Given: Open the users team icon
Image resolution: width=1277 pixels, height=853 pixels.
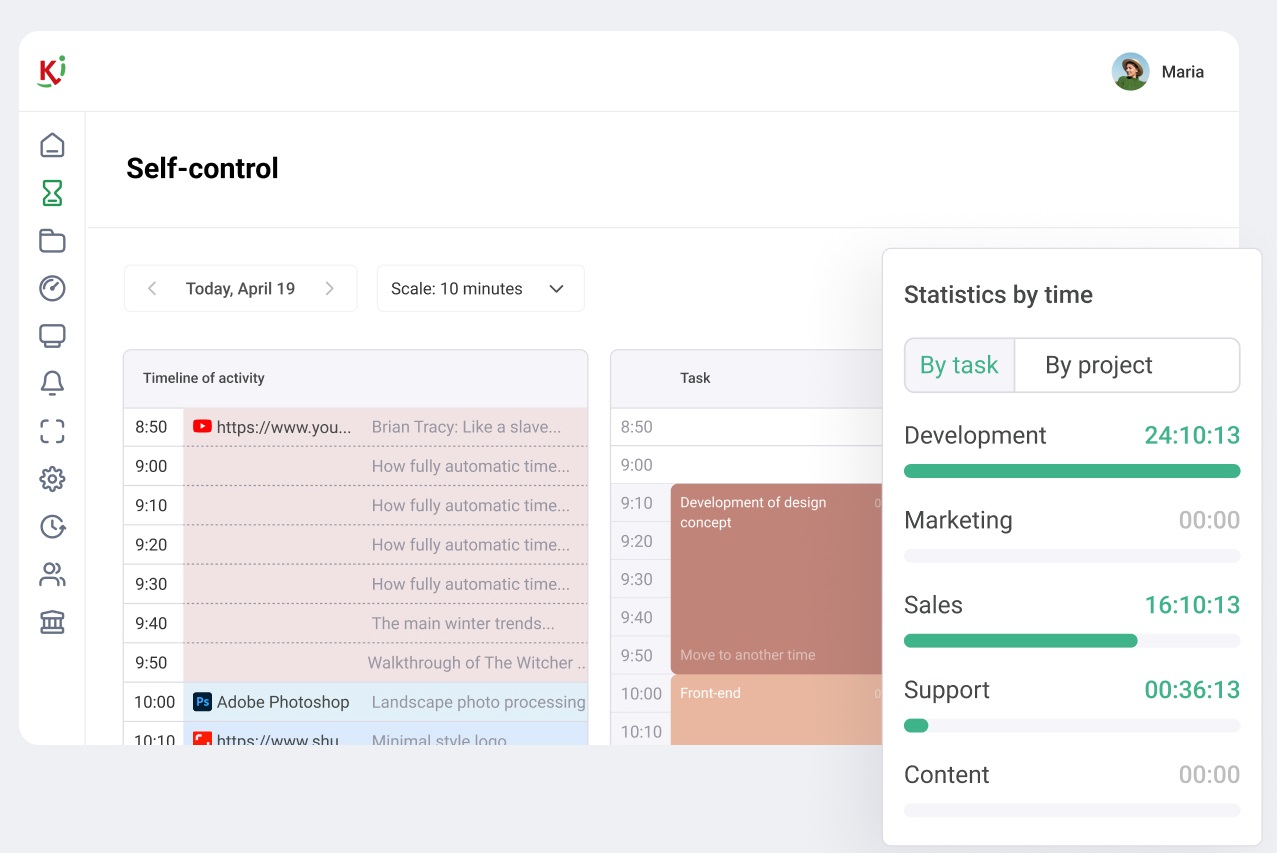Looking at the screenshot, I should pos(52,574).
